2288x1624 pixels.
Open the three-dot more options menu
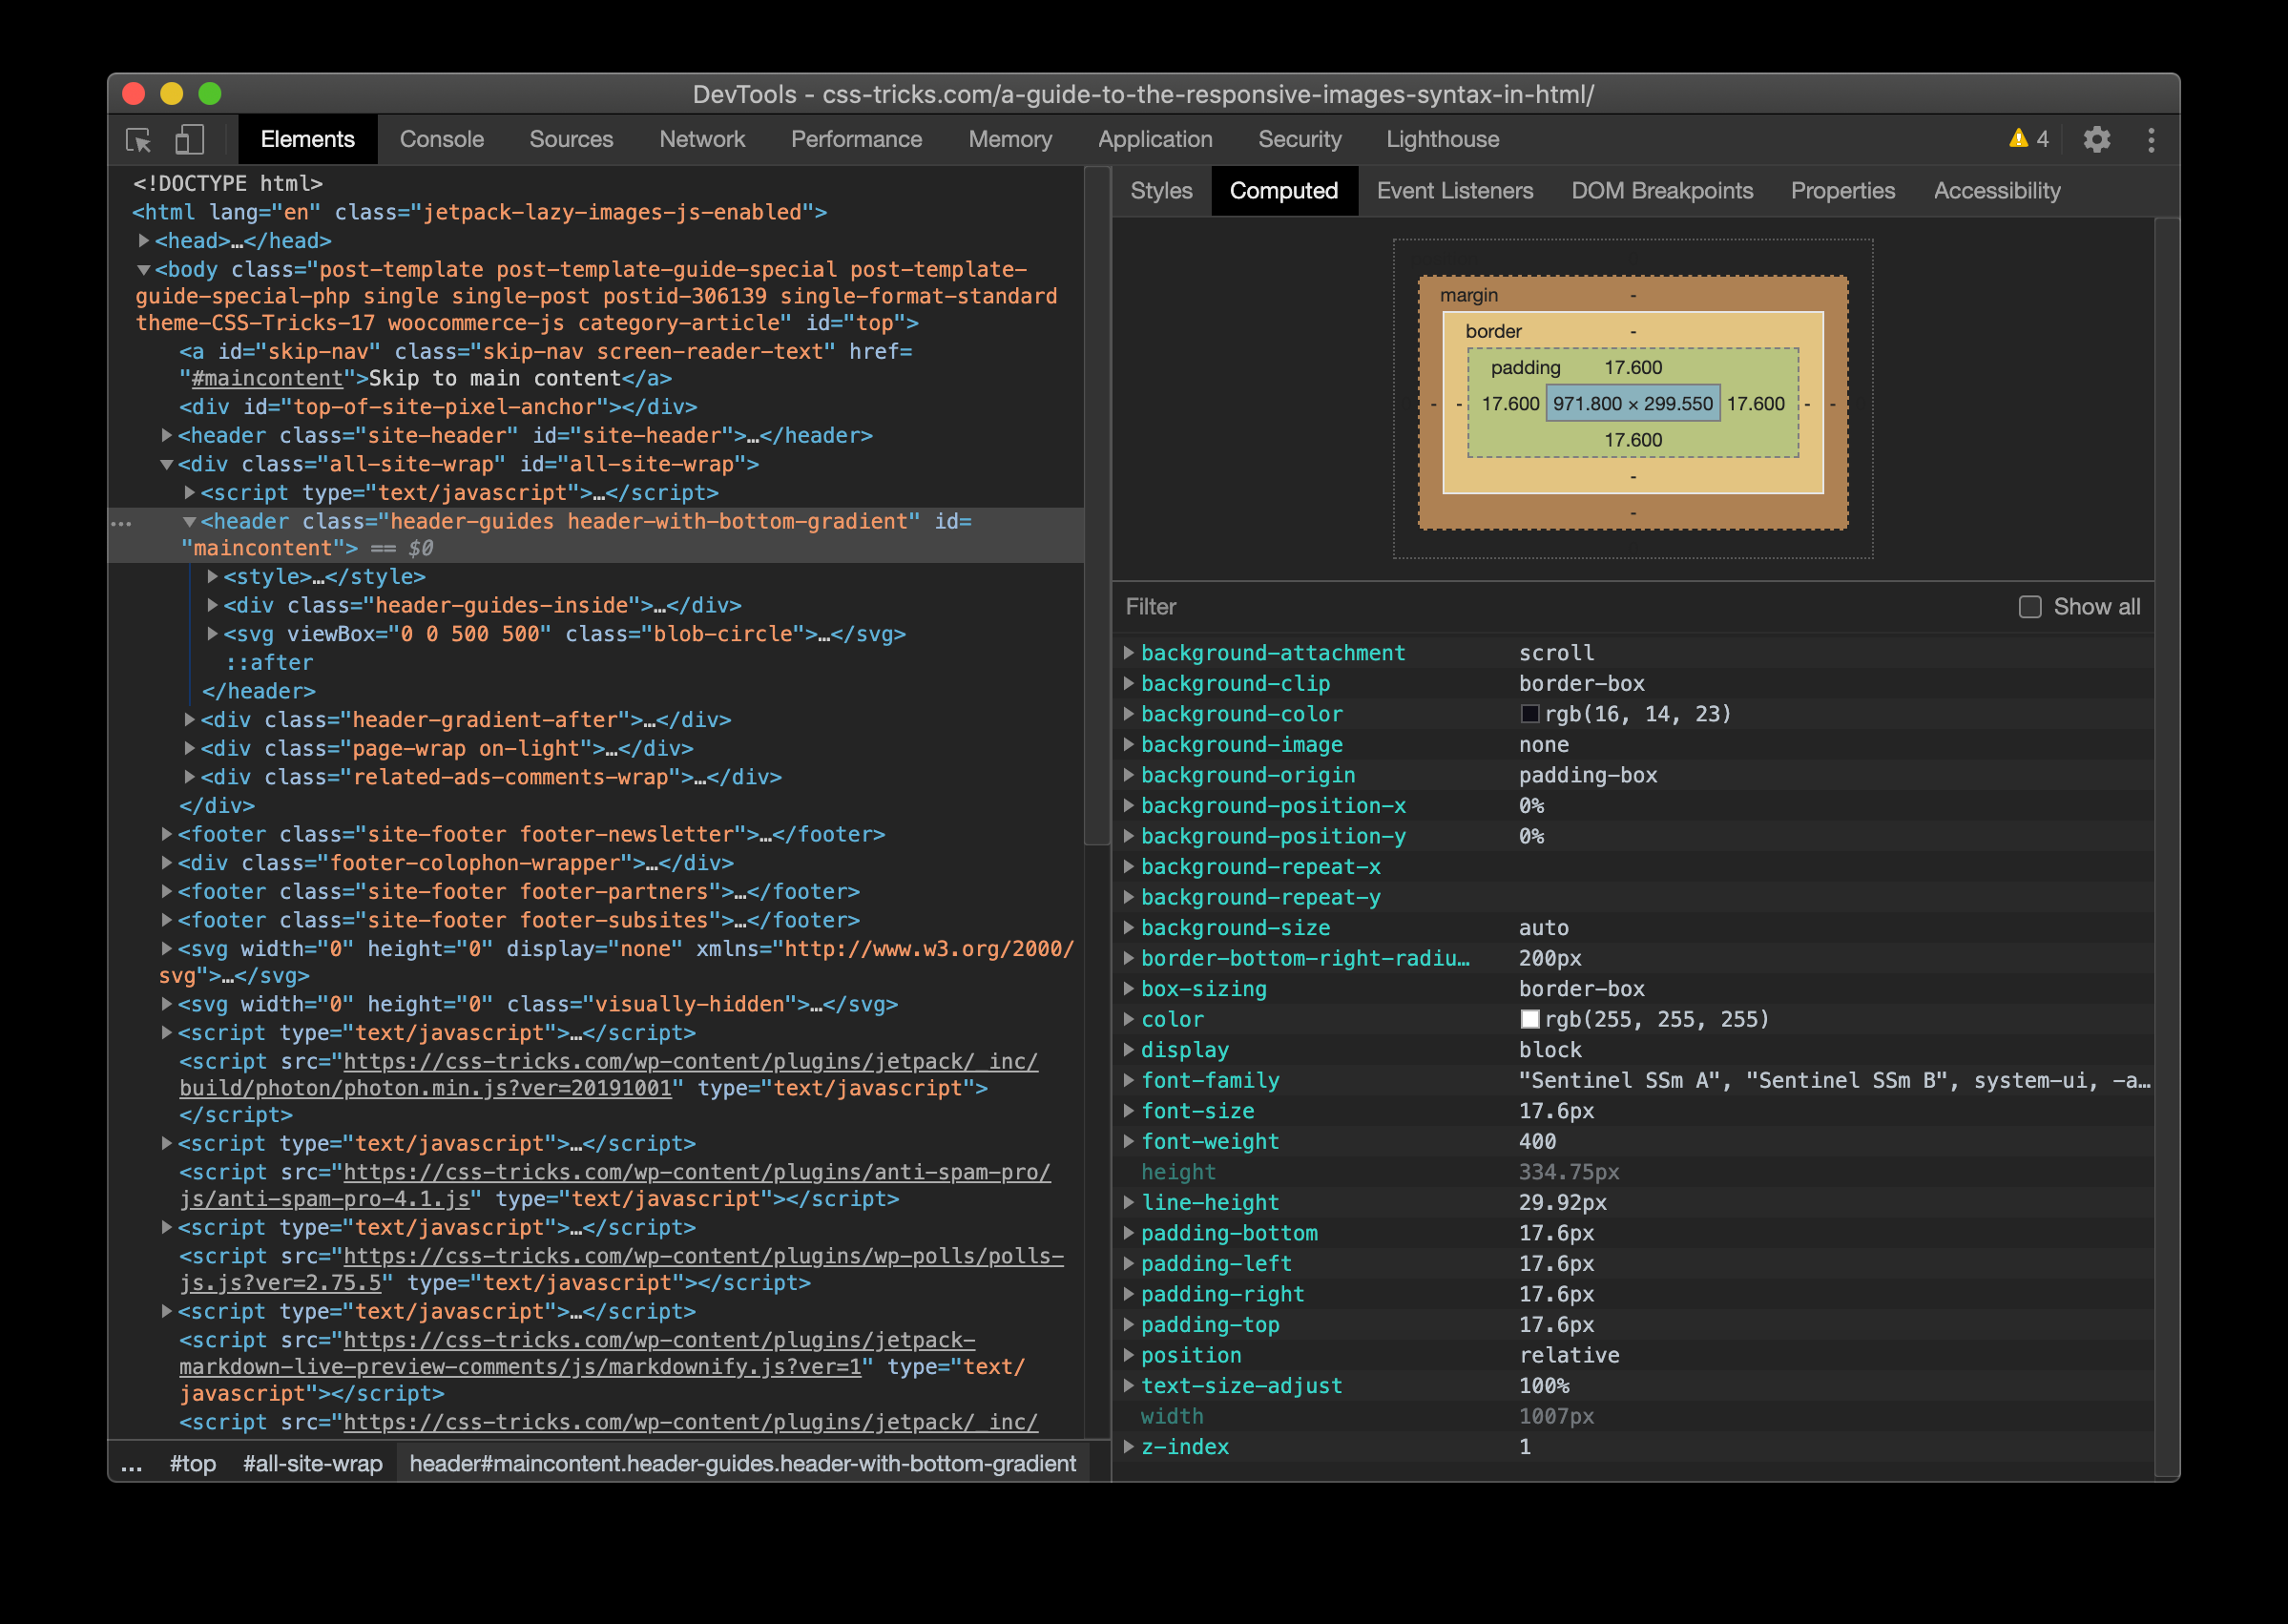point(2151,140)
